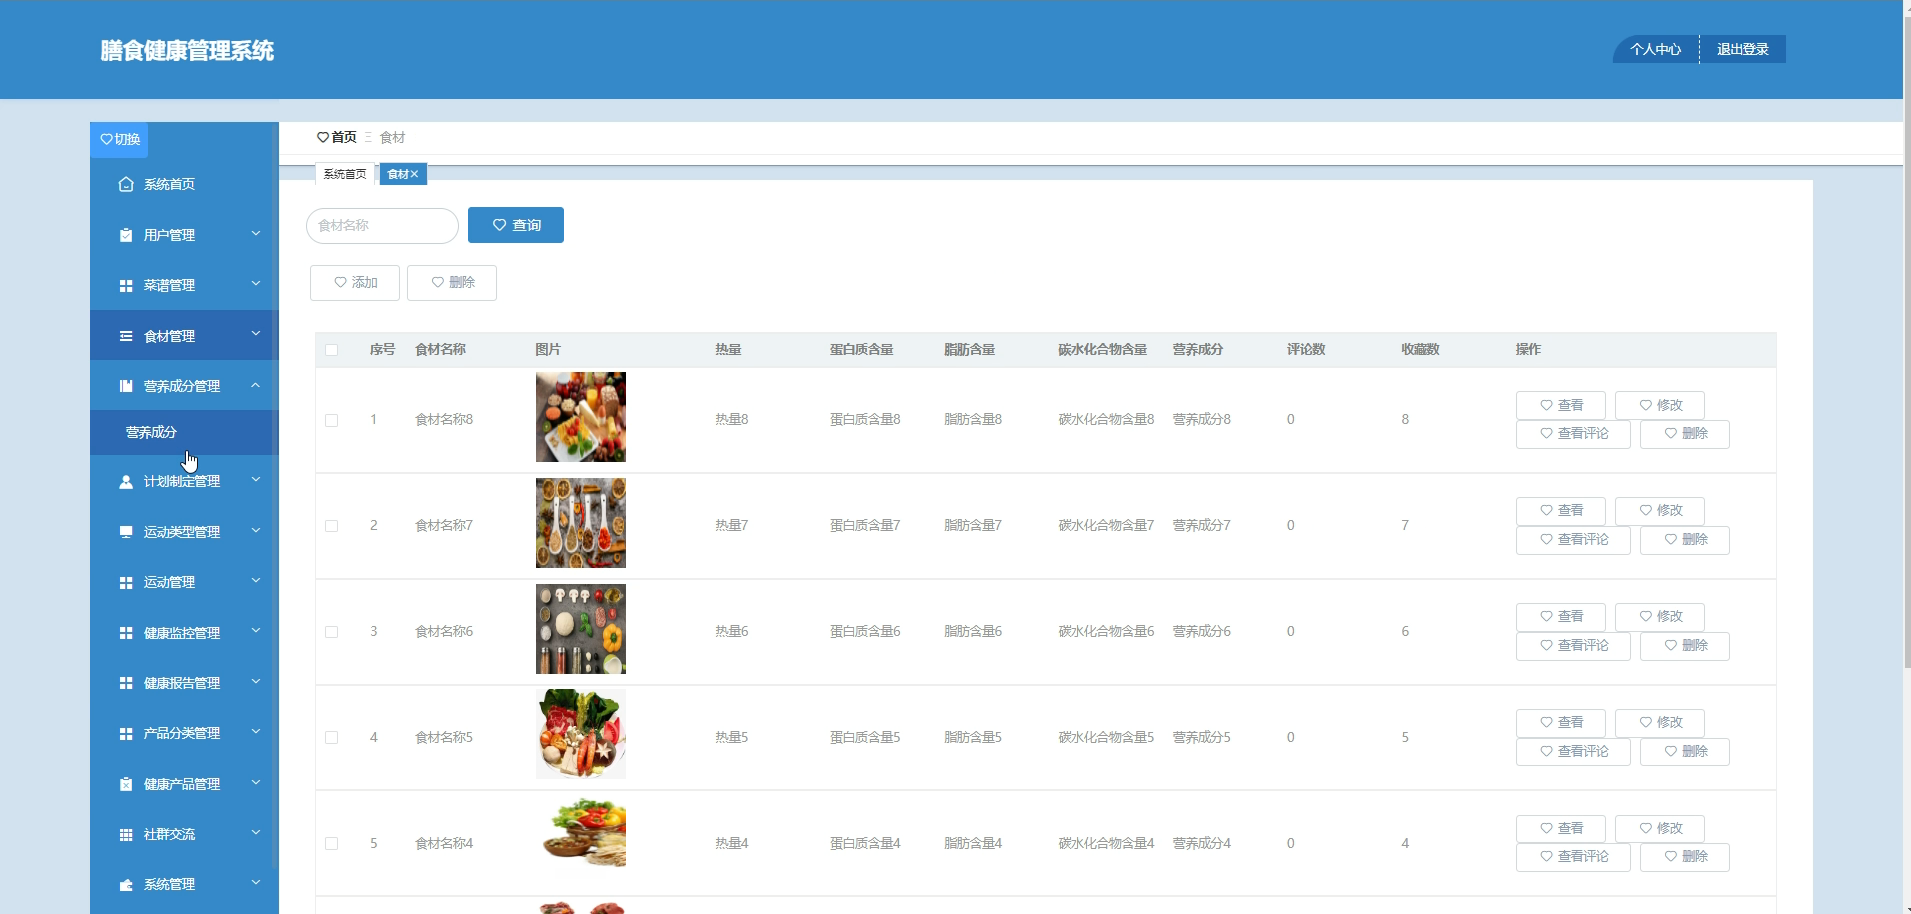The height and width of the screenshot is (914, 1911).
Task: Click the person icon beside 计划制定管理
Action: (x=126, y=482)
